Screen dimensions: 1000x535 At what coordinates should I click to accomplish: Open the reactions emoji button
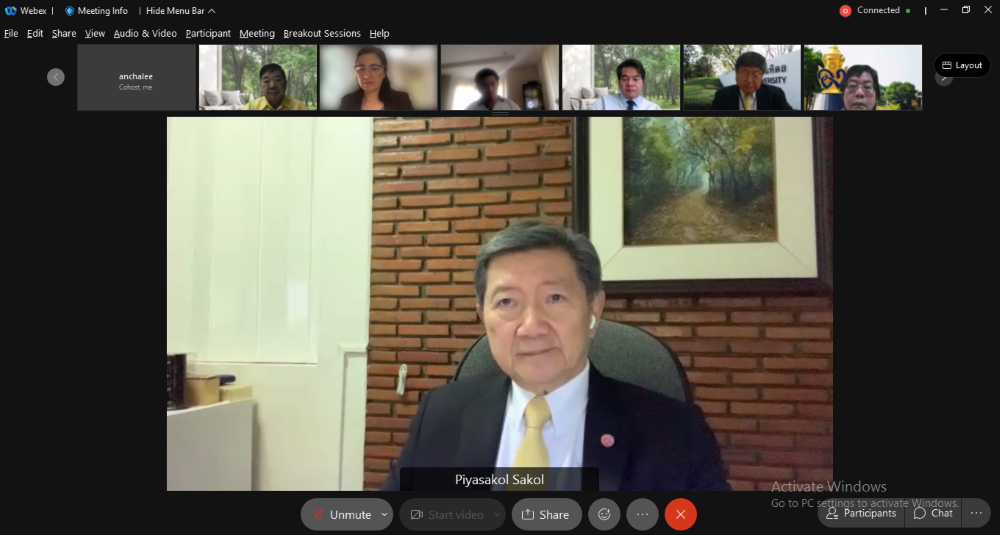[x=604, y=514]
